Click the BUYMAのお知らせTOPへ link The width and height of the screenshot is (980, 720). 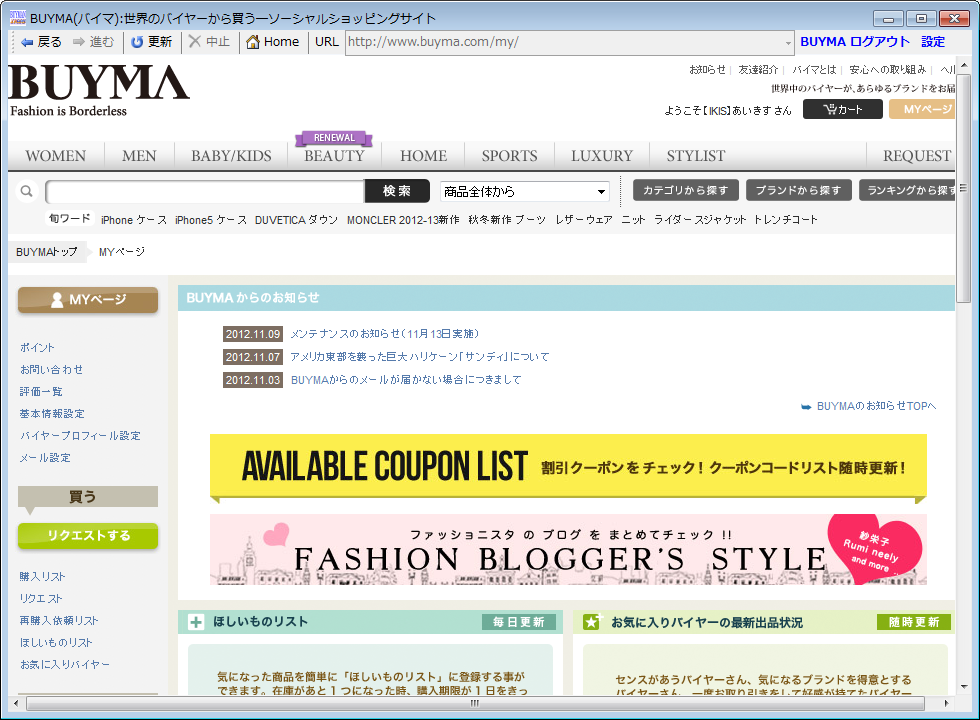(x=876, y=406)
